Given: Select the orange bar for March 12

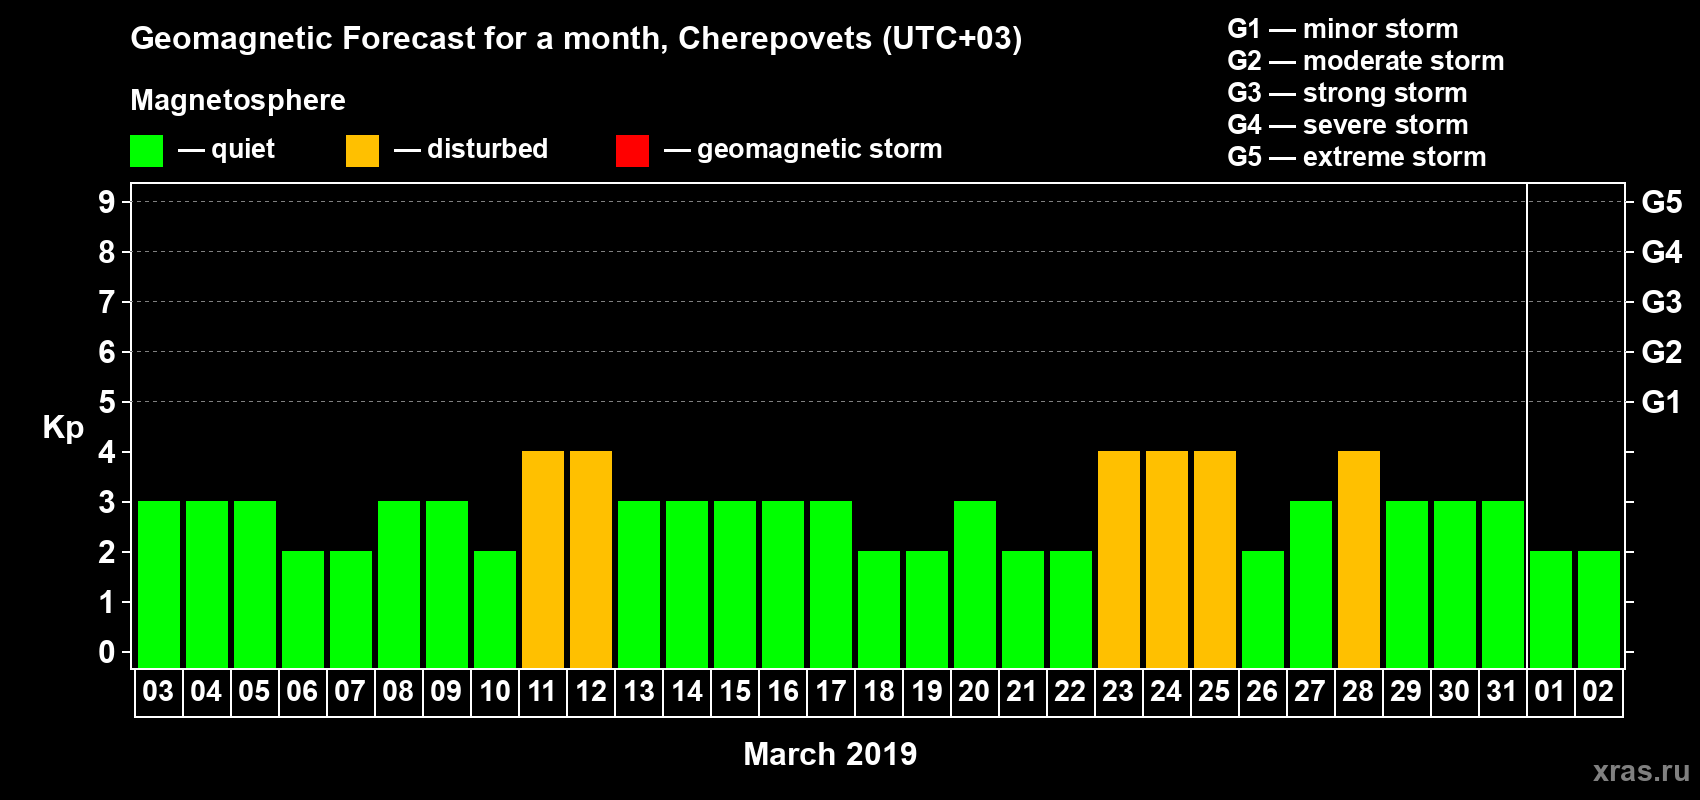Looking at the screenshot, I should click(591, 559).
